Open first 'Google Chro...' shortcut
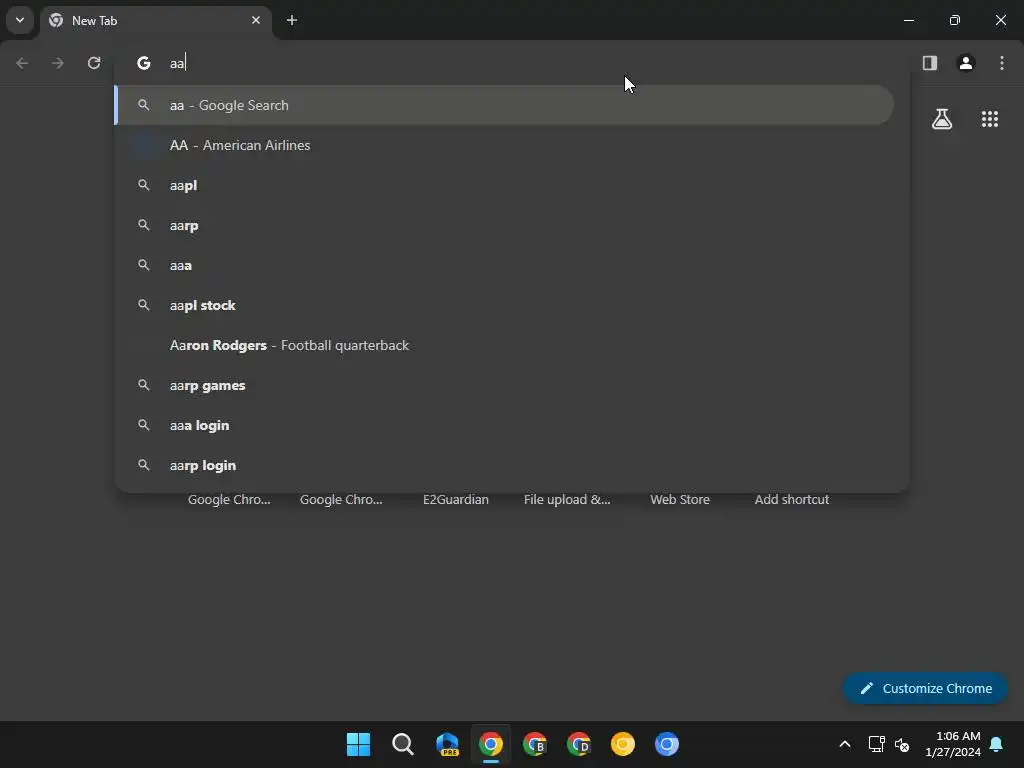 (x=229, y=500)
